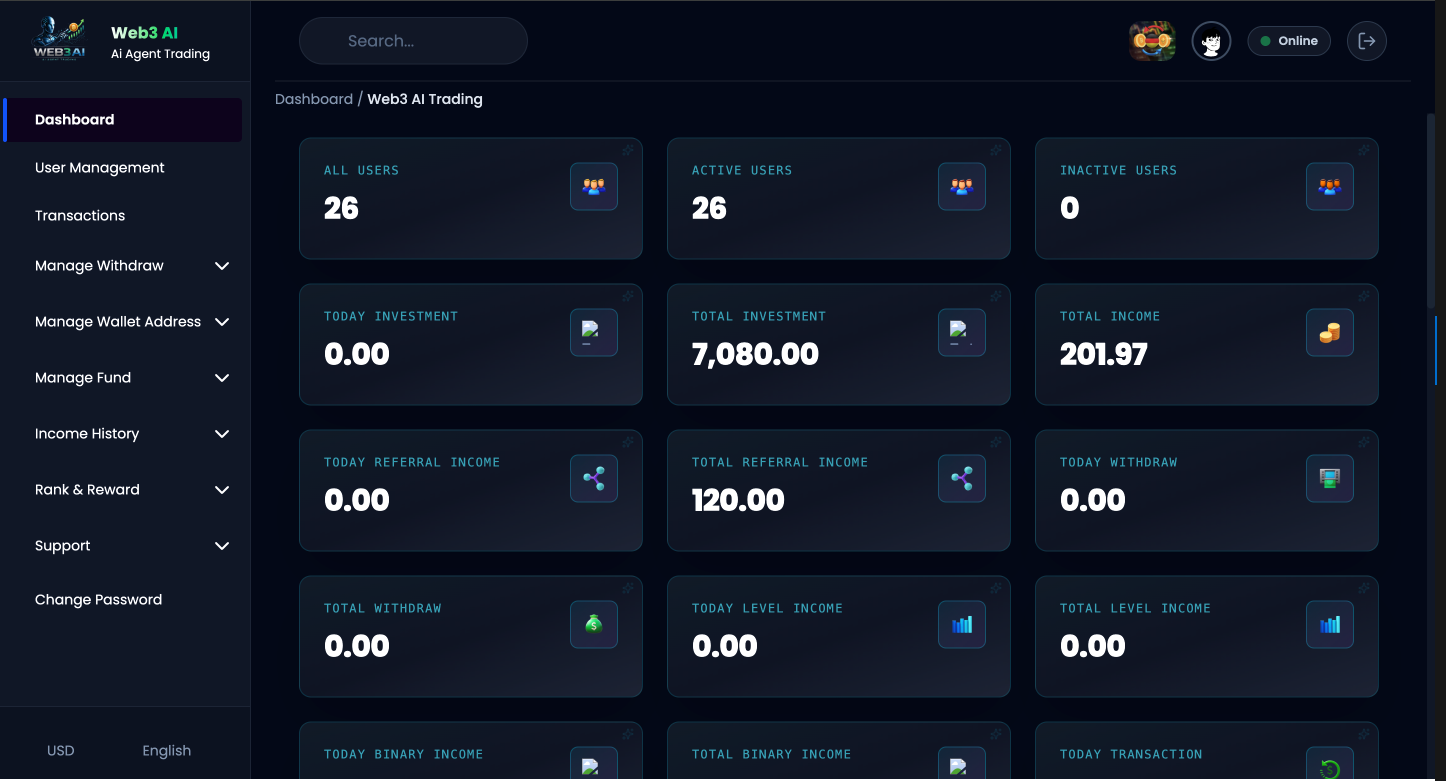This screenshot has width=1446, height=781.
Task: Click the Dashboard breadcrumb link
Action: coord(313,99)
